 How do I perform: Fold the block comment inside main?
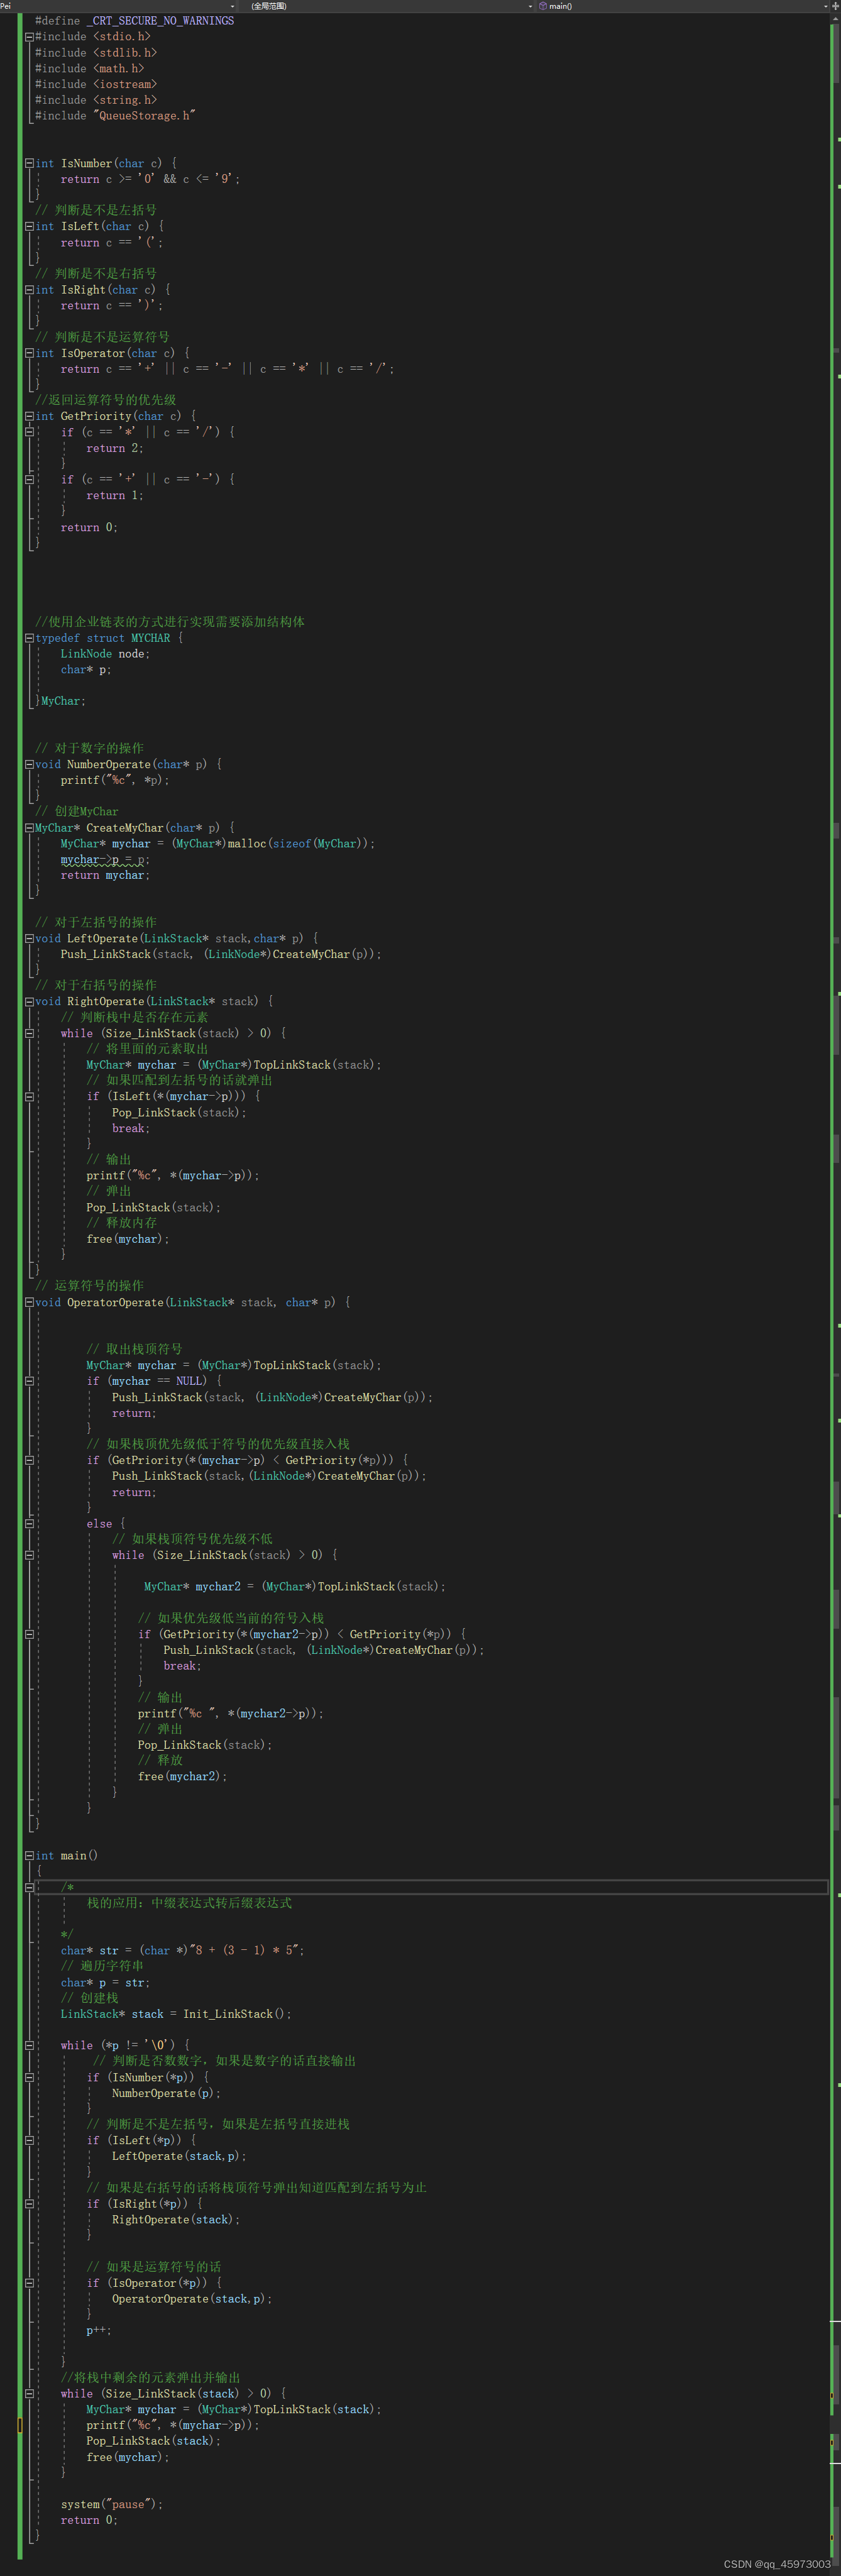click(x=29, y=1888)
